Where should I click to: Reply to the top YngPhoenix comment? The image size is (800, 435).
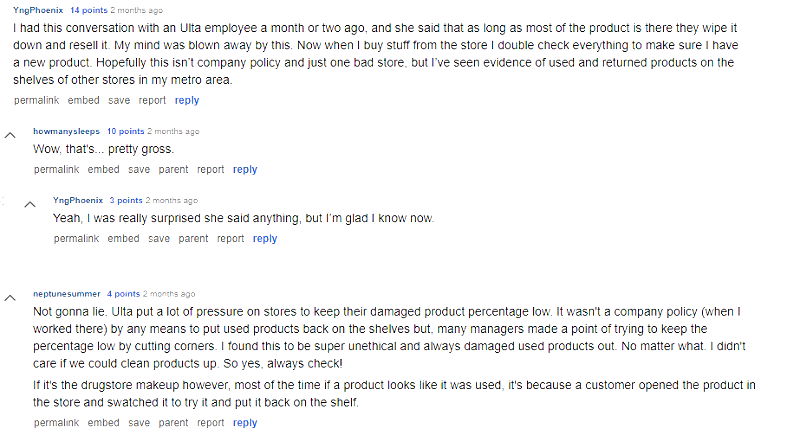tap(187, 100)
